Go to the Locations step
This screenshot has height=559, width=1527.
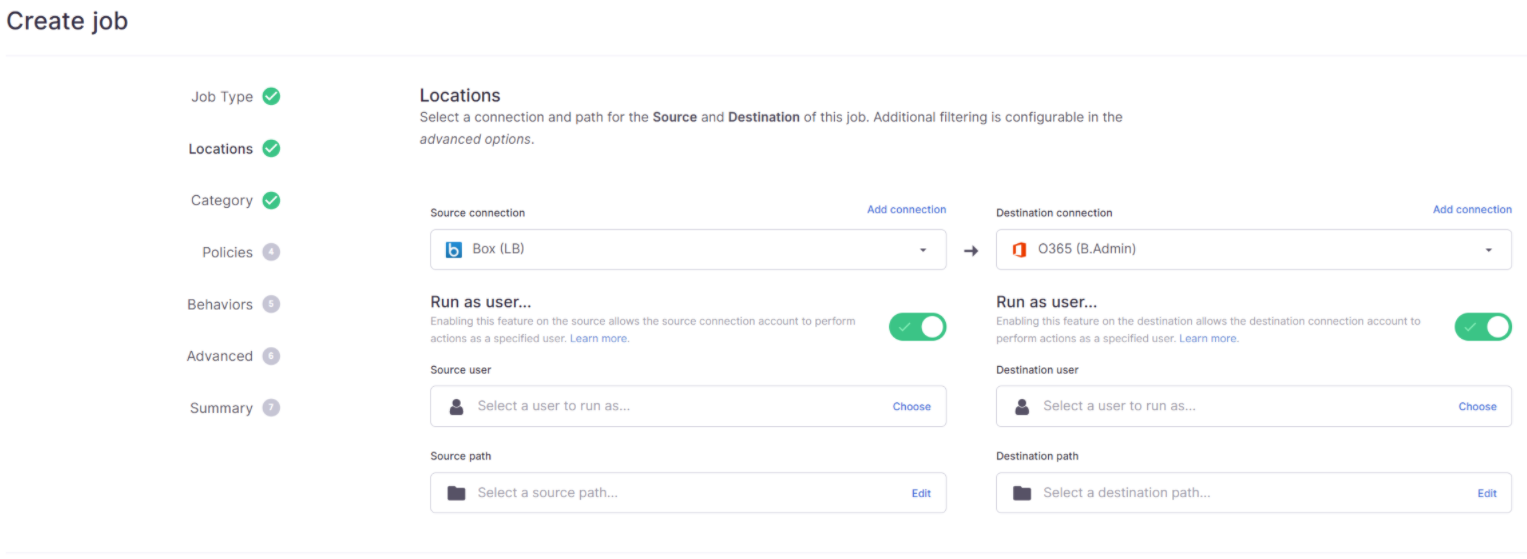tap(221, 149)
